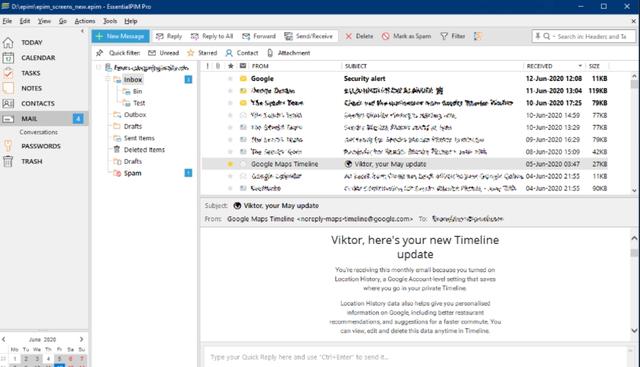640x367 pixels.
Task: Open the Tasks module icon
Action: (8, 73)
